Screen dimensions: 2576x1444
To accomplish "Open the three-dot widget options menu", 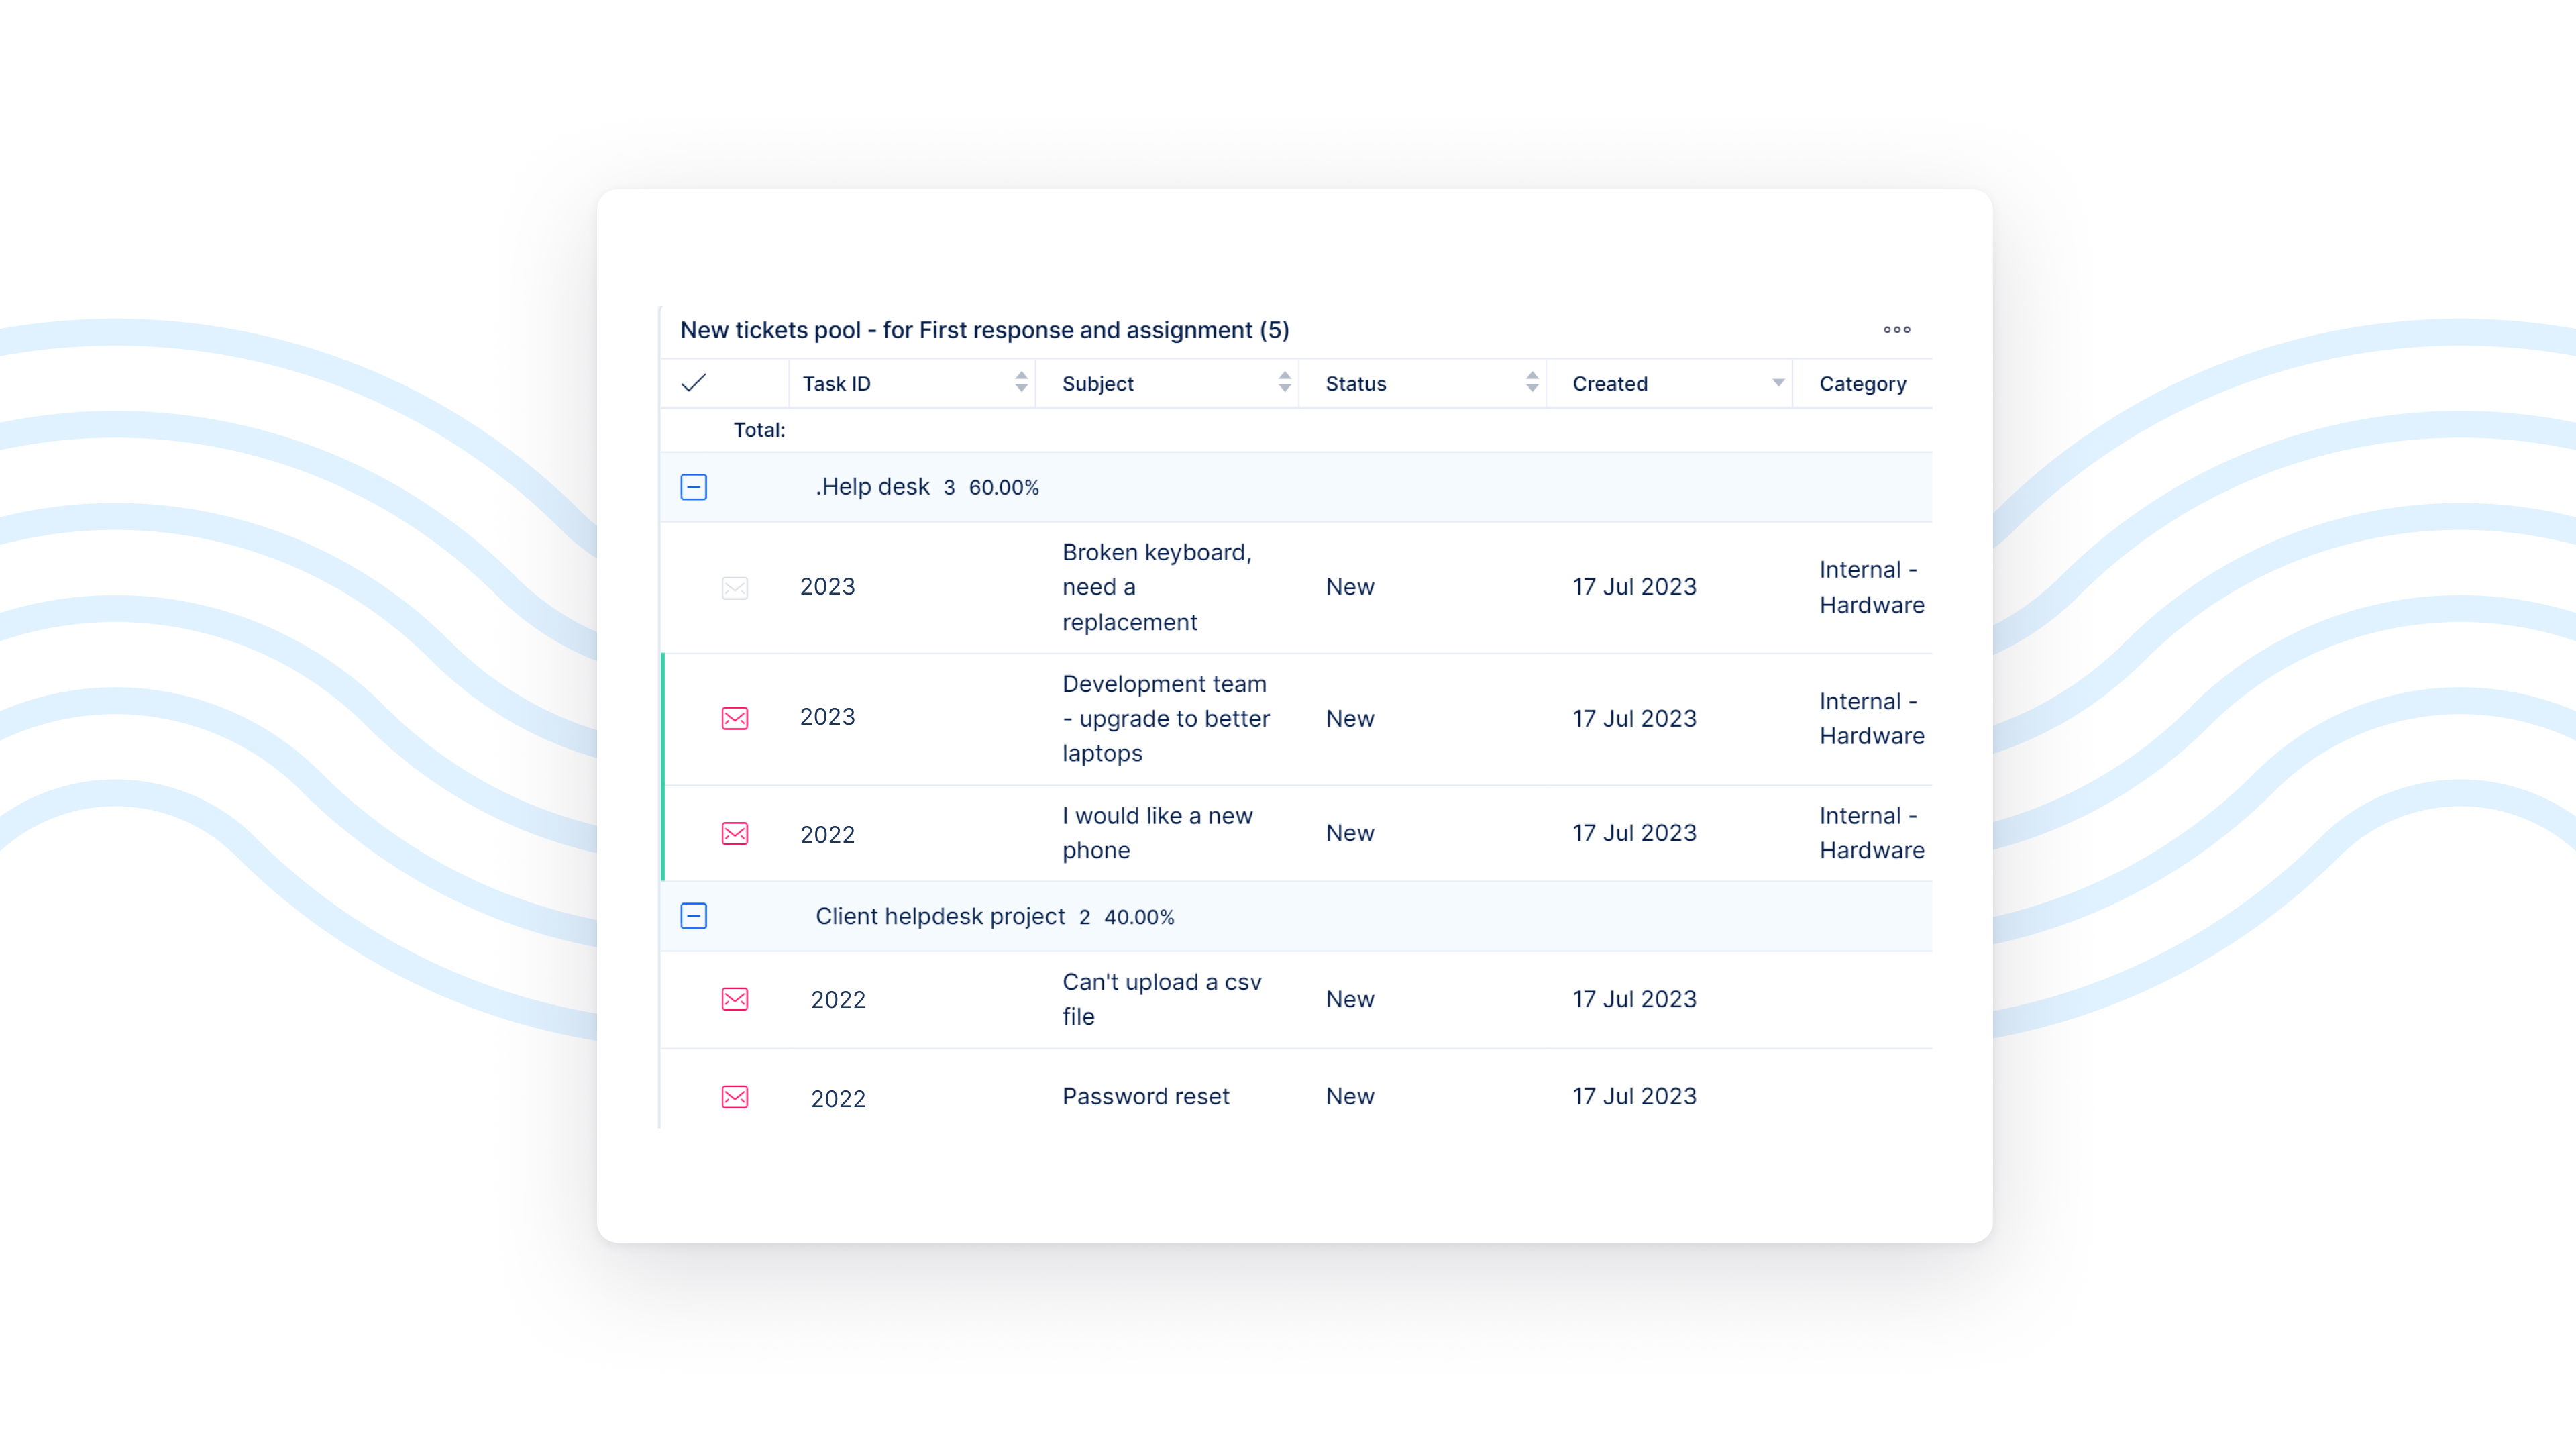I will pyautogui.click(x=1896, y=330).
